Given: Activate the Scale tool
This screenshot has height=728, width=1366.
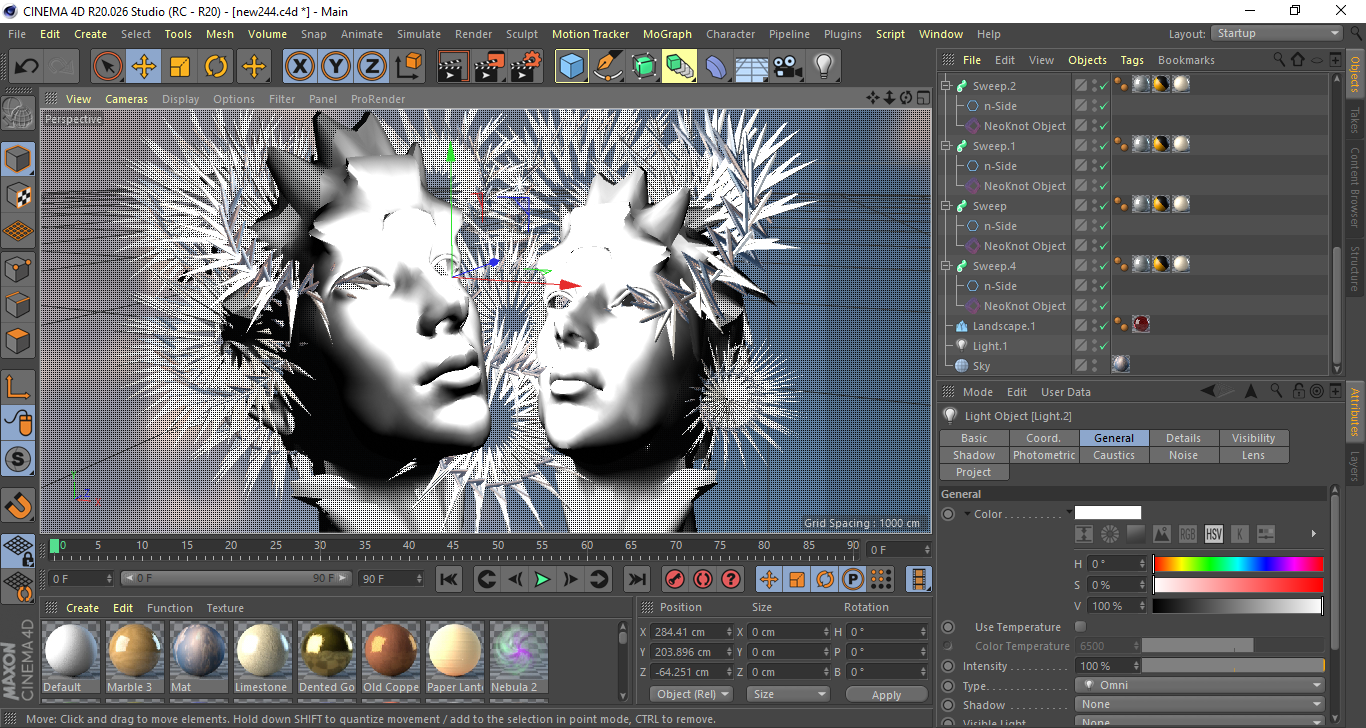Looking at the screenshot, I should (180, 67).
